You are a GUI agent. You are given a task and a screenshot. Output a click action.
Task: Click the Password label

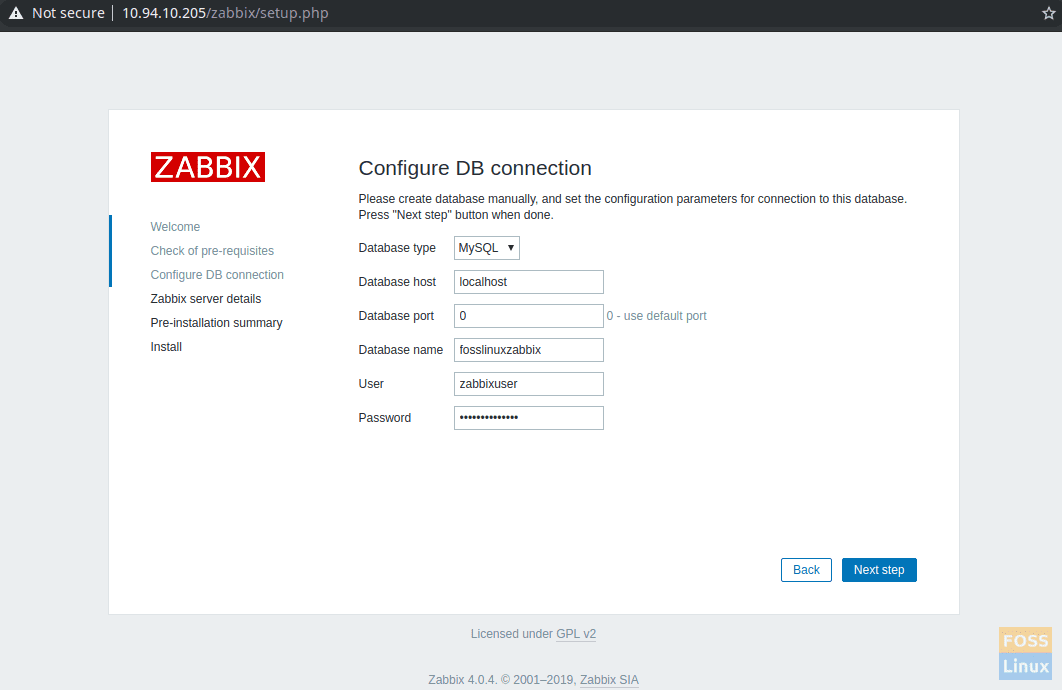pyautogui.click(x=385, y=418)
